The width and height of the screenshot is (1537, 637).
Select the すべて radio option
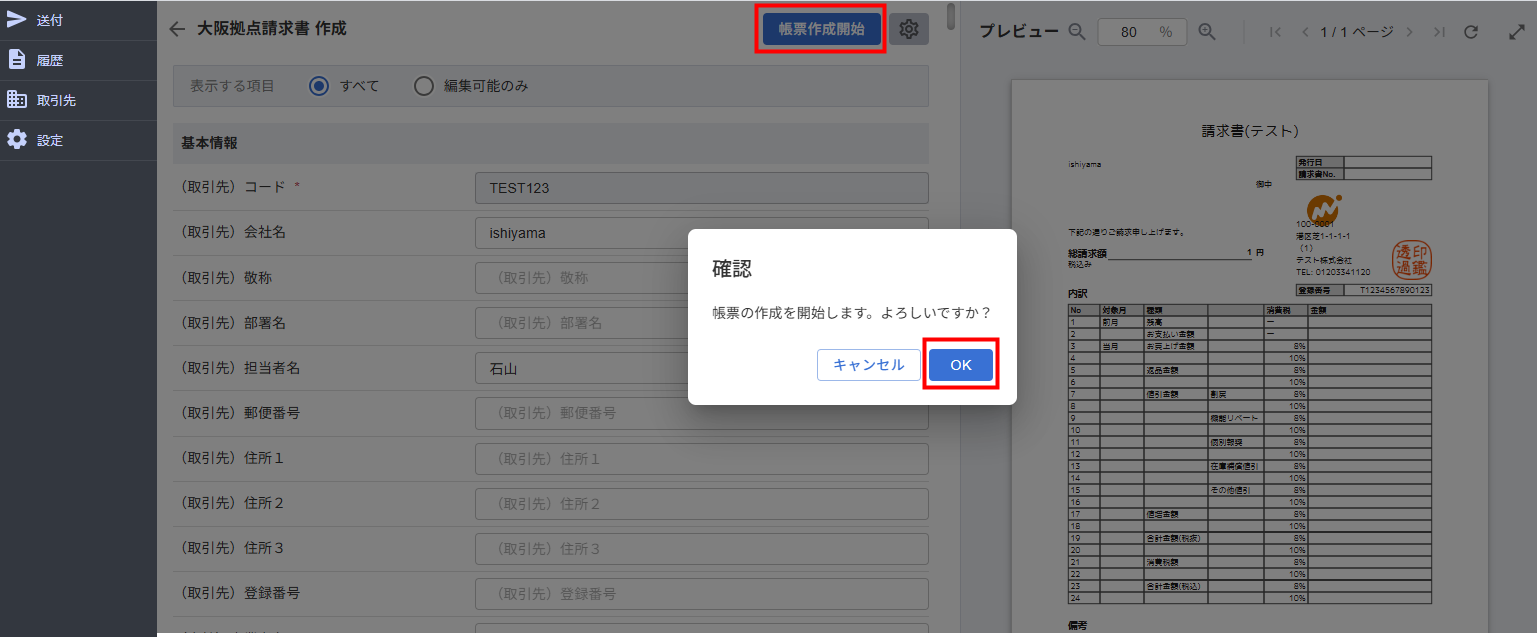(x=319, y=86)
